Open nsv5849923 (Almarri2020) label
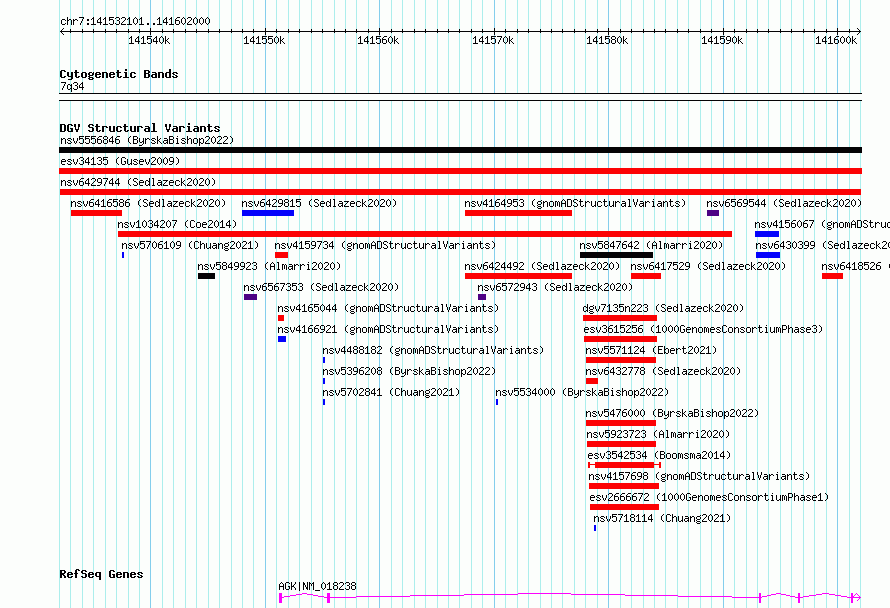Image resolution: width=890 pixels, height=608 pixels. (x=269, y=266)
